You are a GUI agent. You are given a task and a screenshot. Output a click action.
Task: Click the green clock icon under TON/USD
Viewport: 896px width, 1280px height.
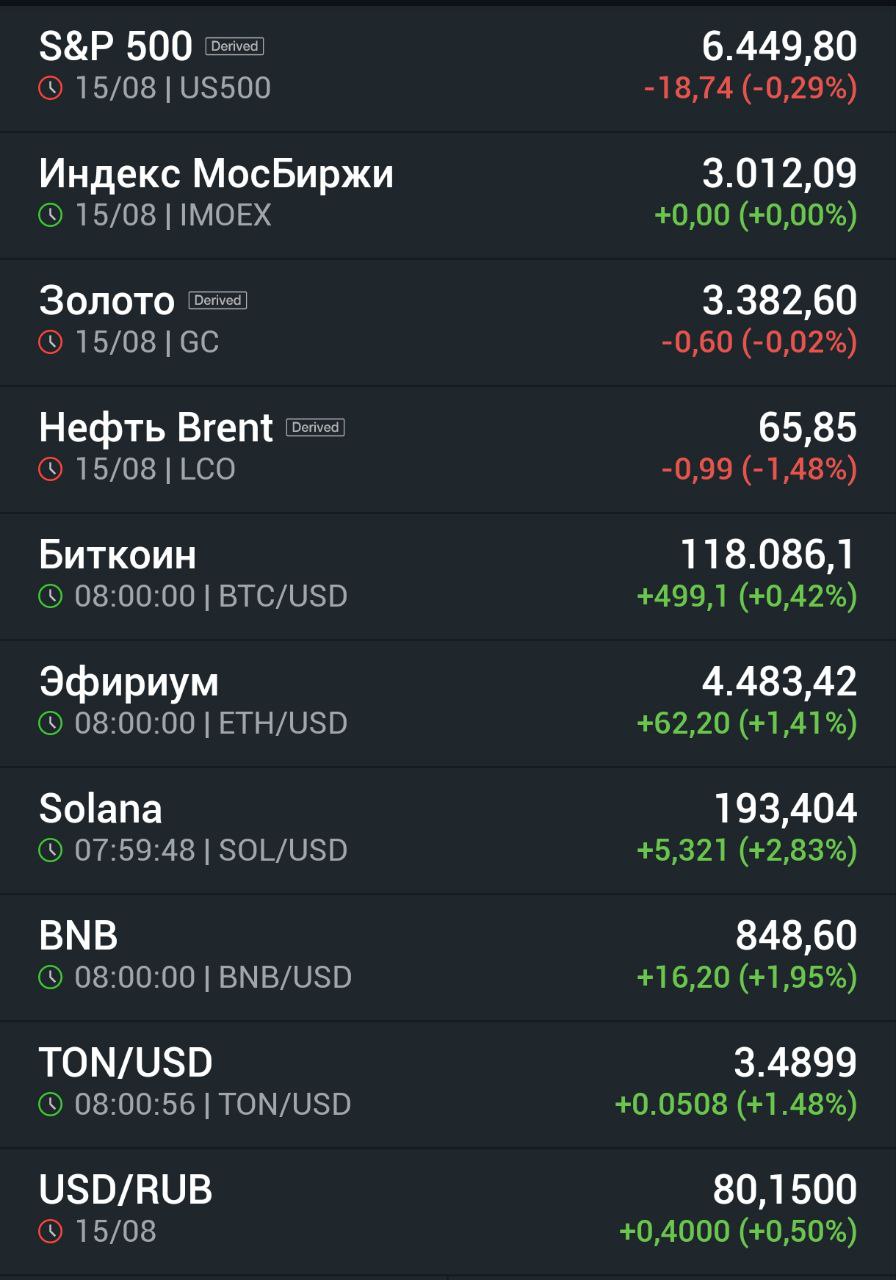coord(50,1104)
